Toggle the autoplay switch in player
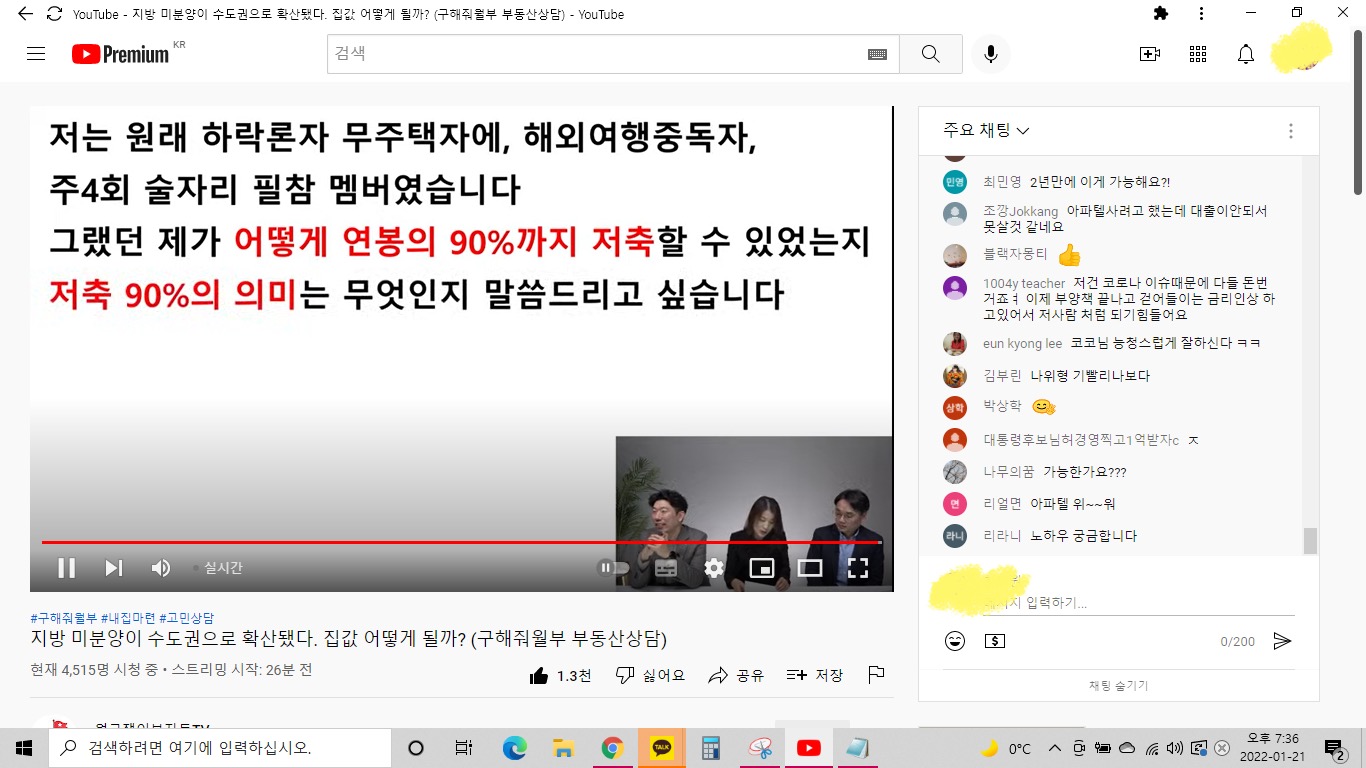 pyautogui.click(x=613, y=568)
